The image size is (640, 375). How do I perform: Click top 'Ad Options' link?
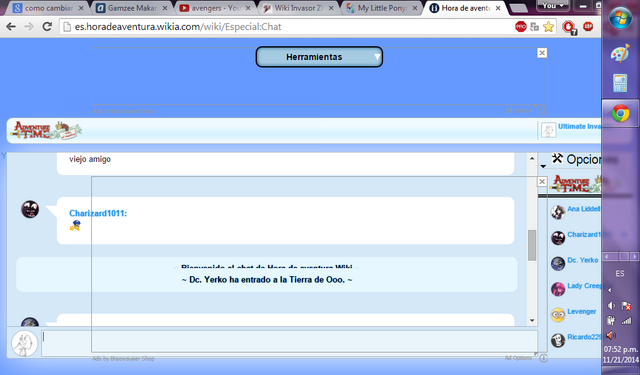pyautogui.click(x=519, y=111)
